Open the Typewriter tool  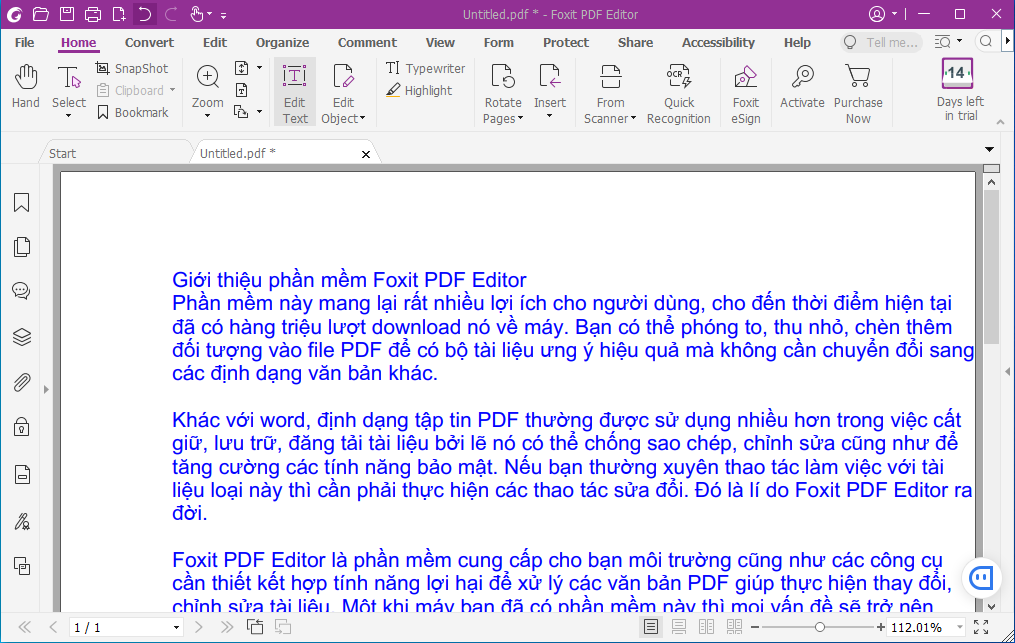click(x=426, y=68)
